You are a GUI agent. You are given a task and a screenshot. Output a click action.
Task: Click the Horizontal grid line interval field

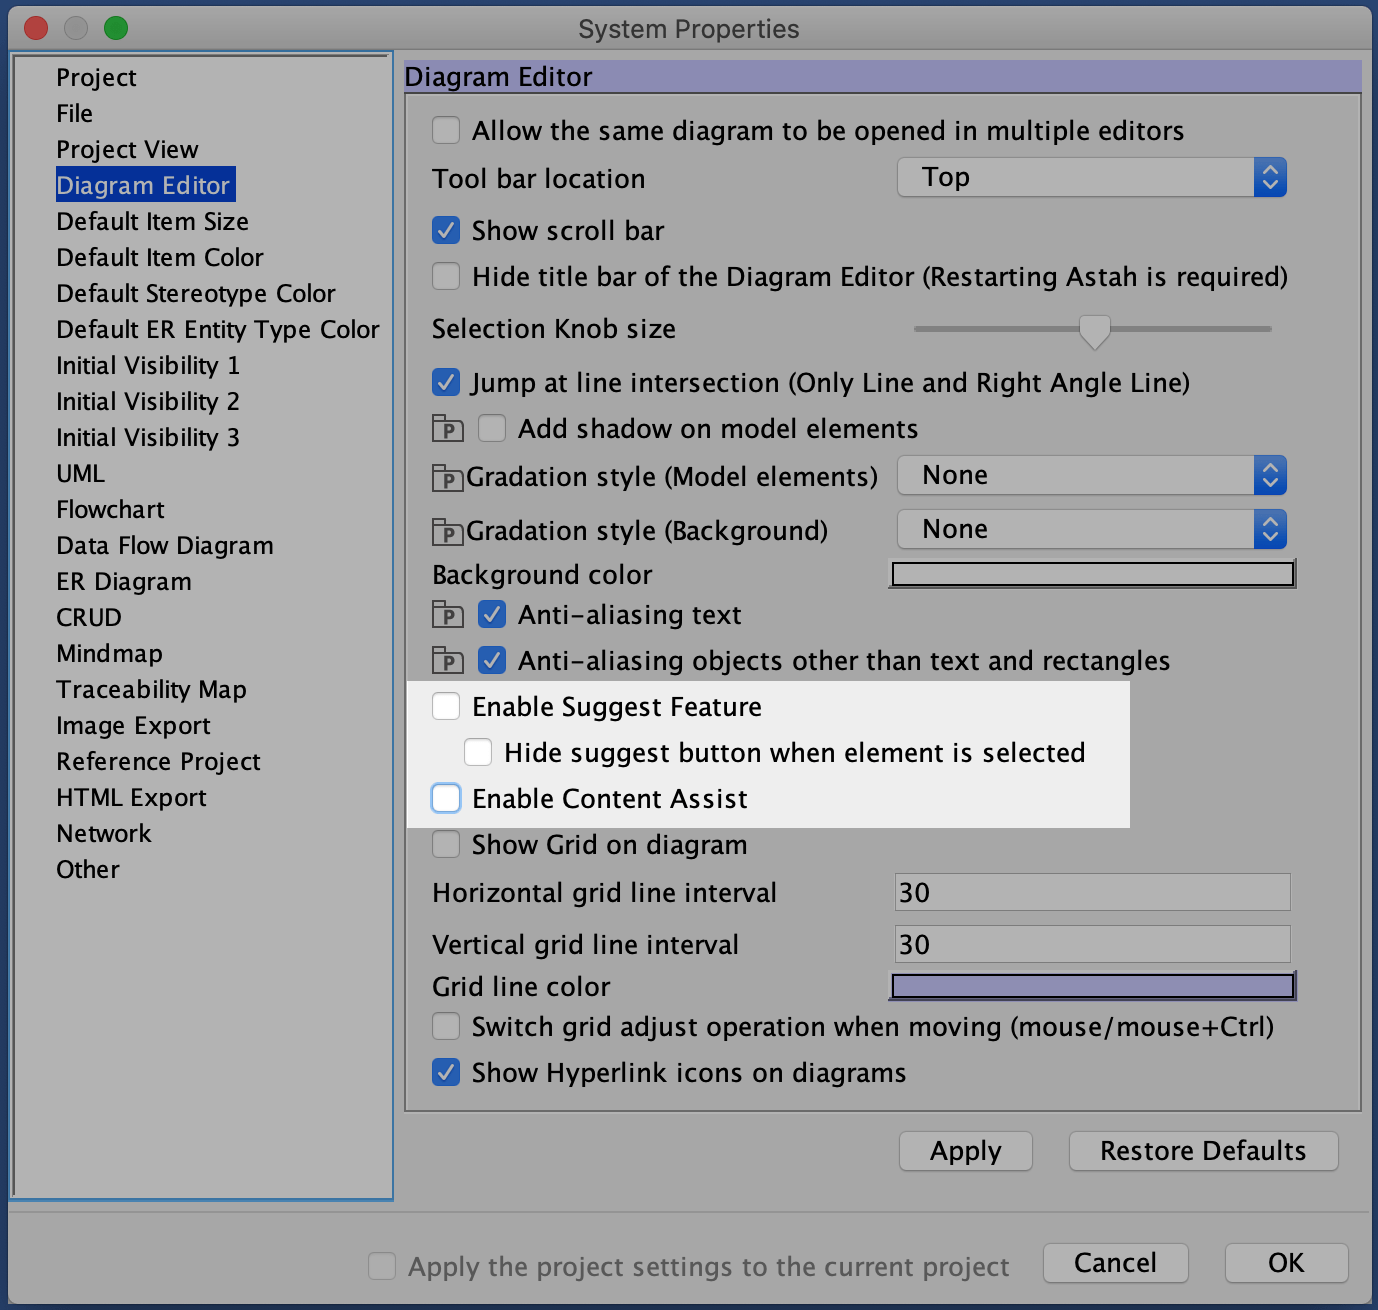[1092, 892]
